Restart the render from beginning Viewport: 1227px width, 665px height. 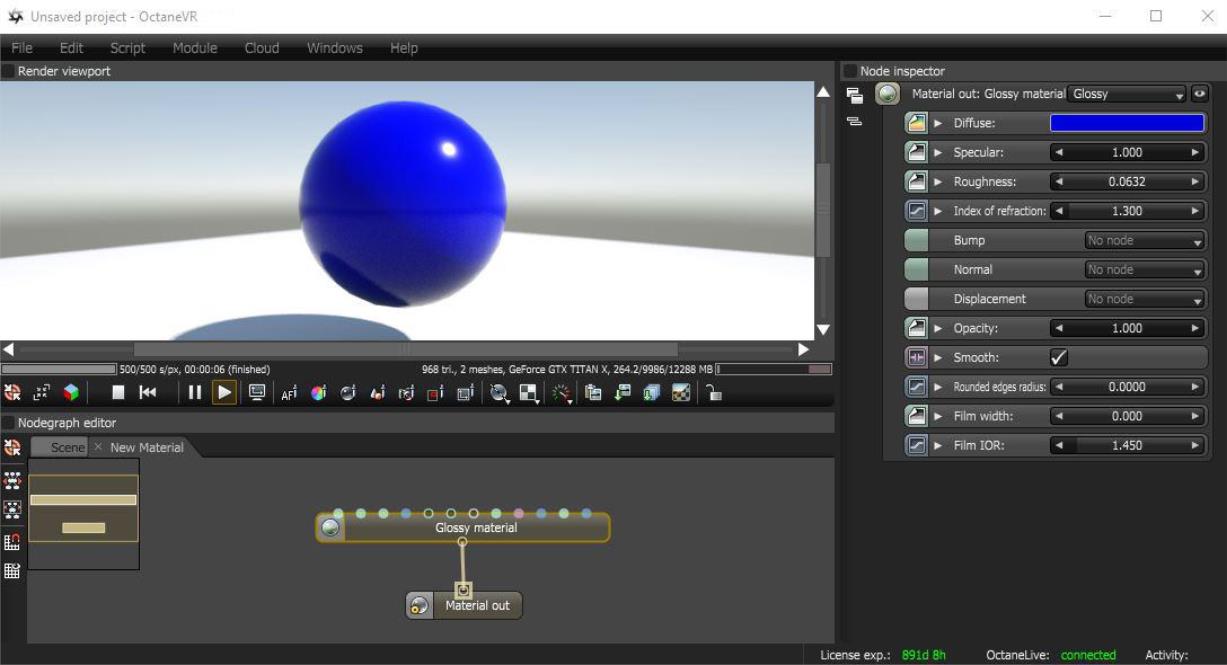[x=146, y=392]
